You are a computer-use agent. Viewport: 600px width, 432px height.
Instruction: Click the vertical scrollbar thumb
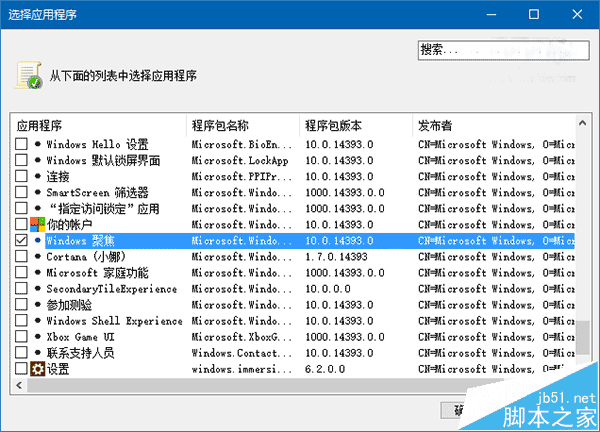click(x=582, y=337)
